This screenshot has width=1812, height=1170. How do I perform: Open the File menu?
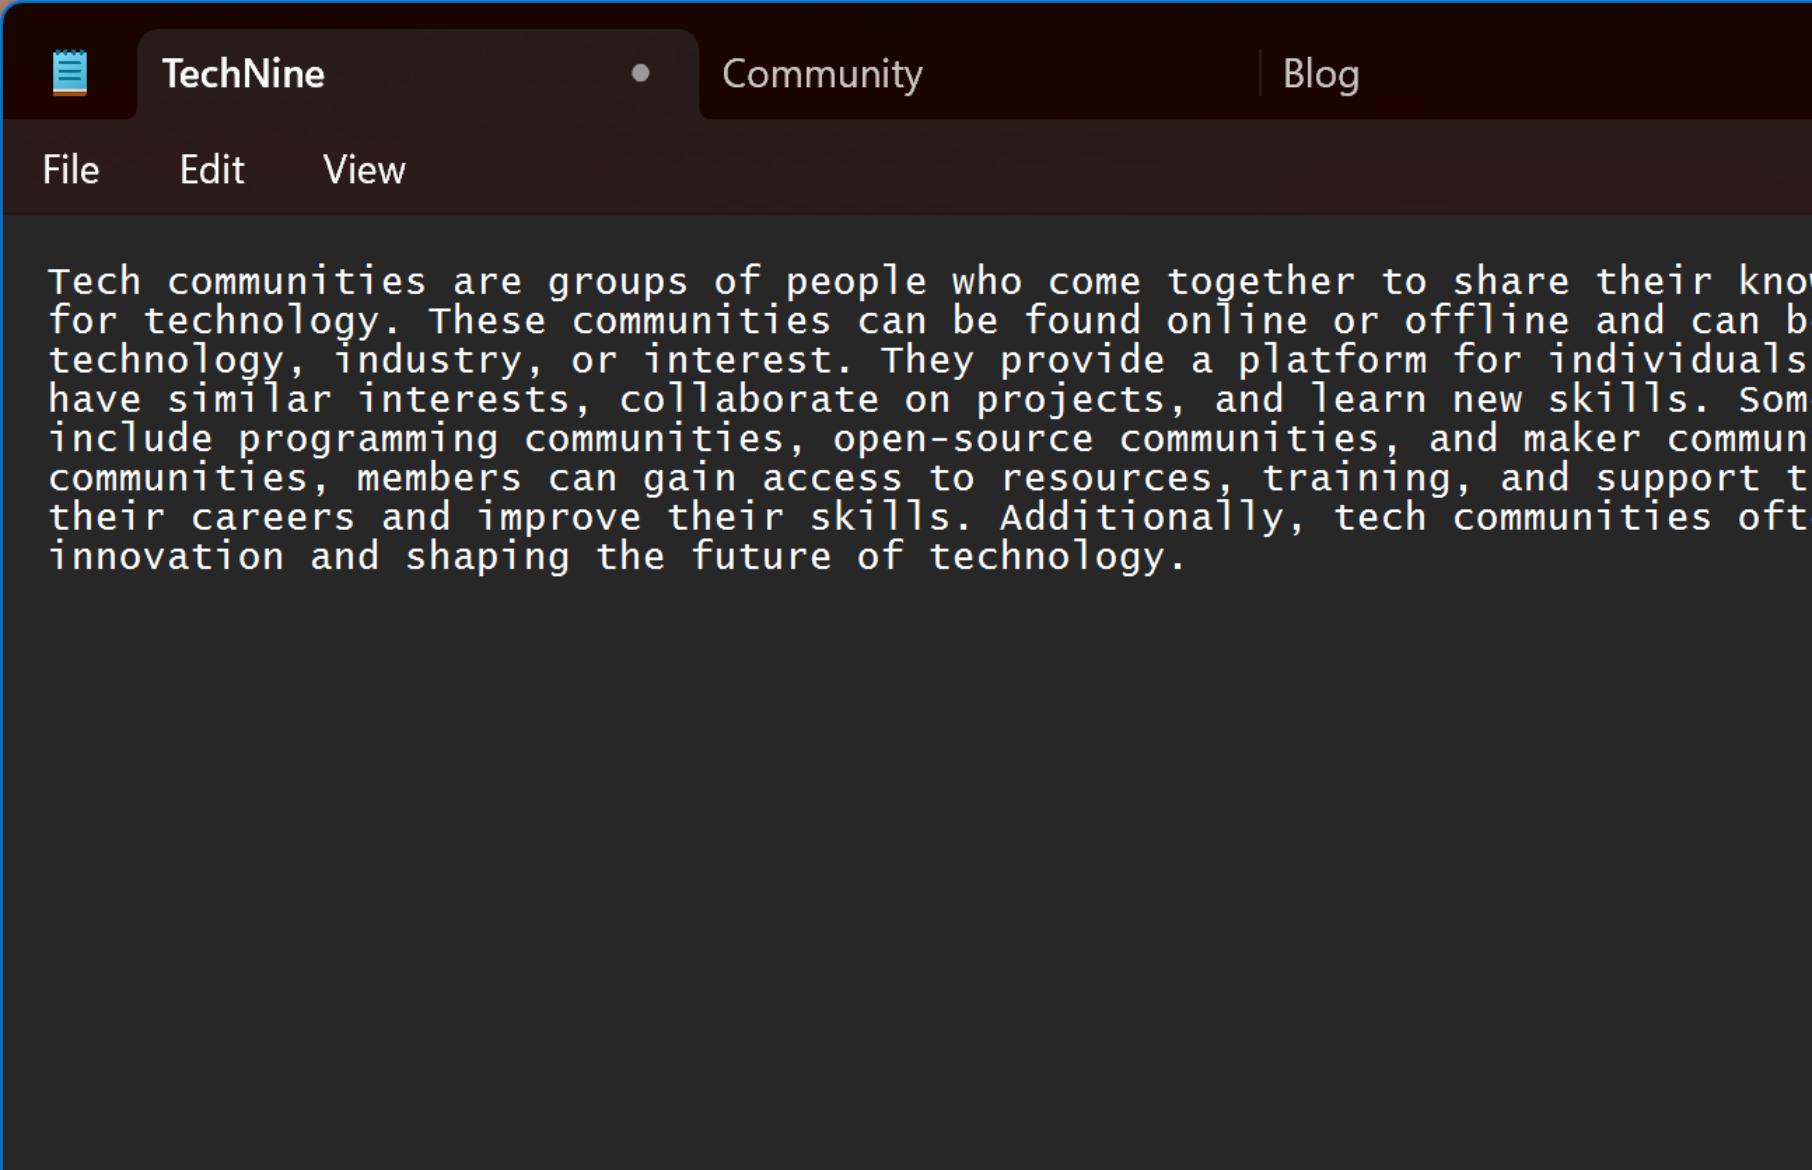[71, 170]
